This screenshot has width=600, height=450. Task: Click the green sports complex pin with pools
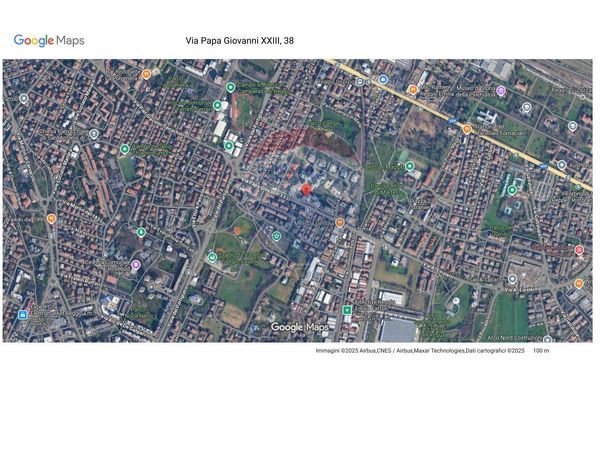tap(512, 190)
